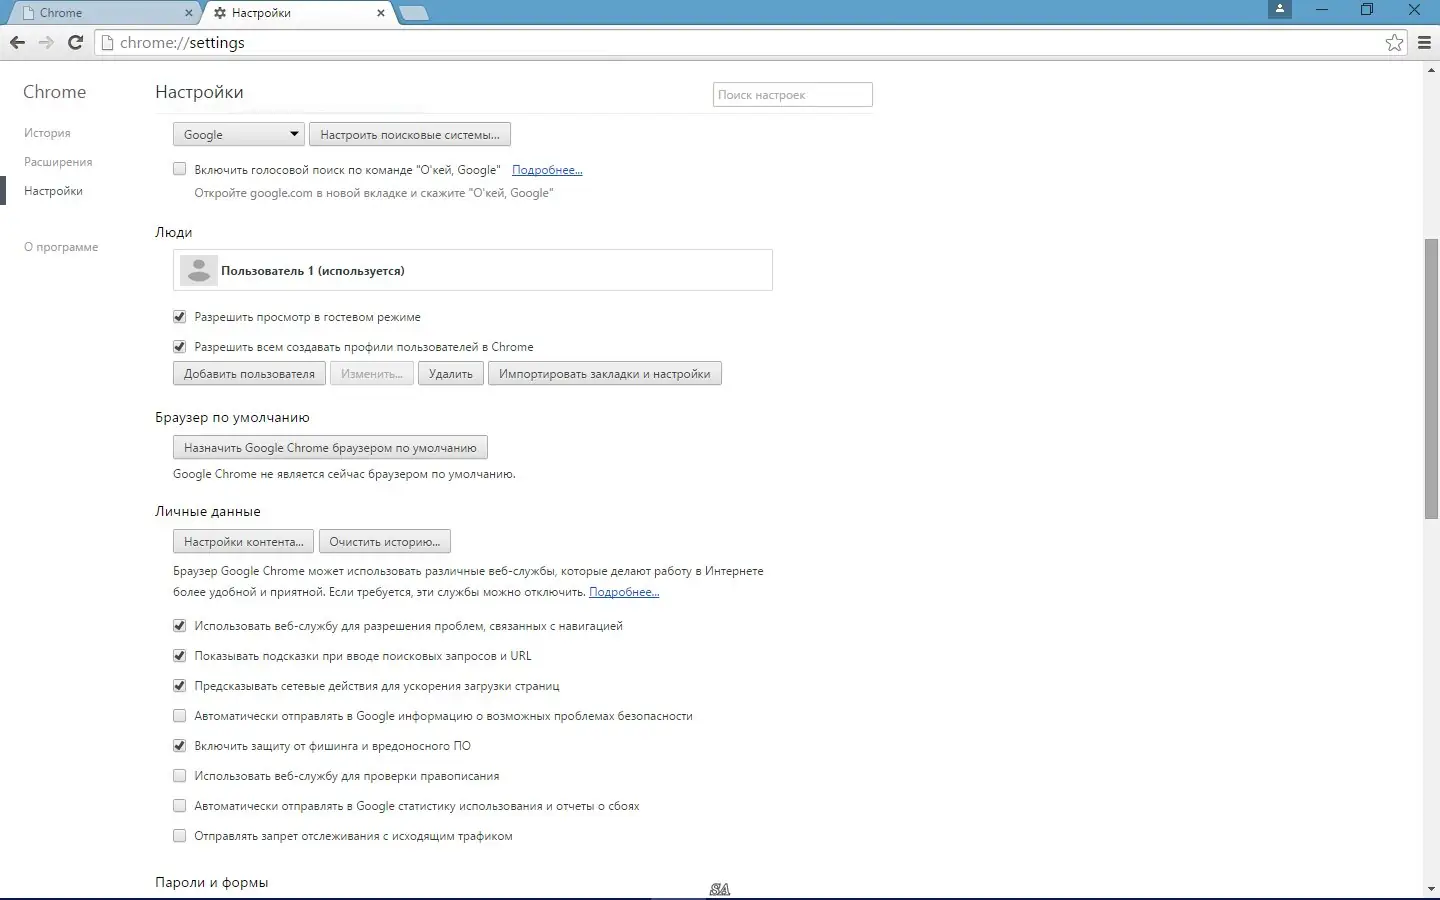Viewport: 1440px width, 900px height.
Task: Click the Удалить user button
Action: click(x=451, y=374)
